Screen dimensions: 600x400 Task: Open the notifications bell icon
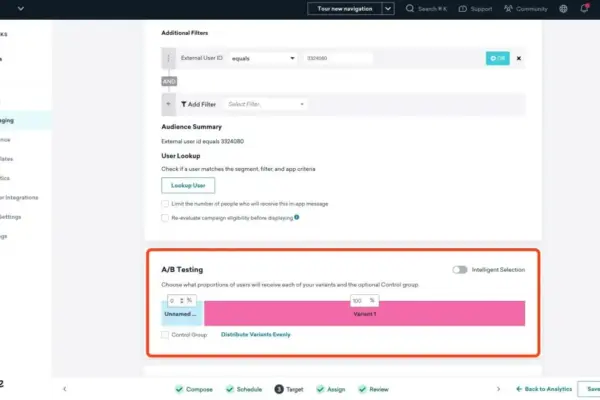(x=585, y=9)
